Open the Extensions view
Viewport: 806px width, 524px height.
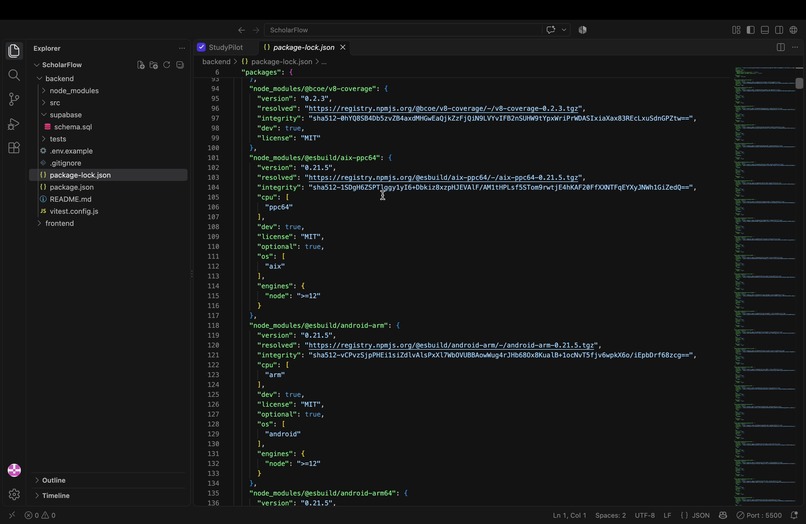pos(14,148)
